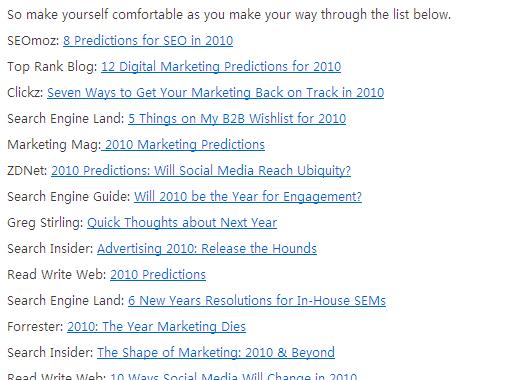Click the ZDNet source label text
This screenshot has width=518, height=380.
27,171
